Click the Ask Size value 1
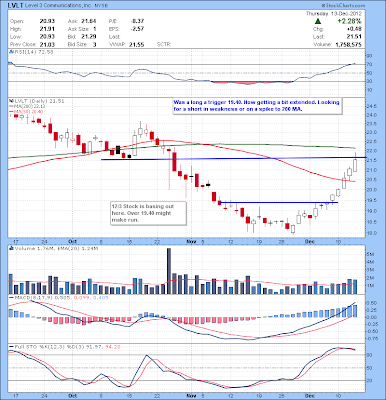The width and height of the screenshot is (386, 400). (94, 29)
